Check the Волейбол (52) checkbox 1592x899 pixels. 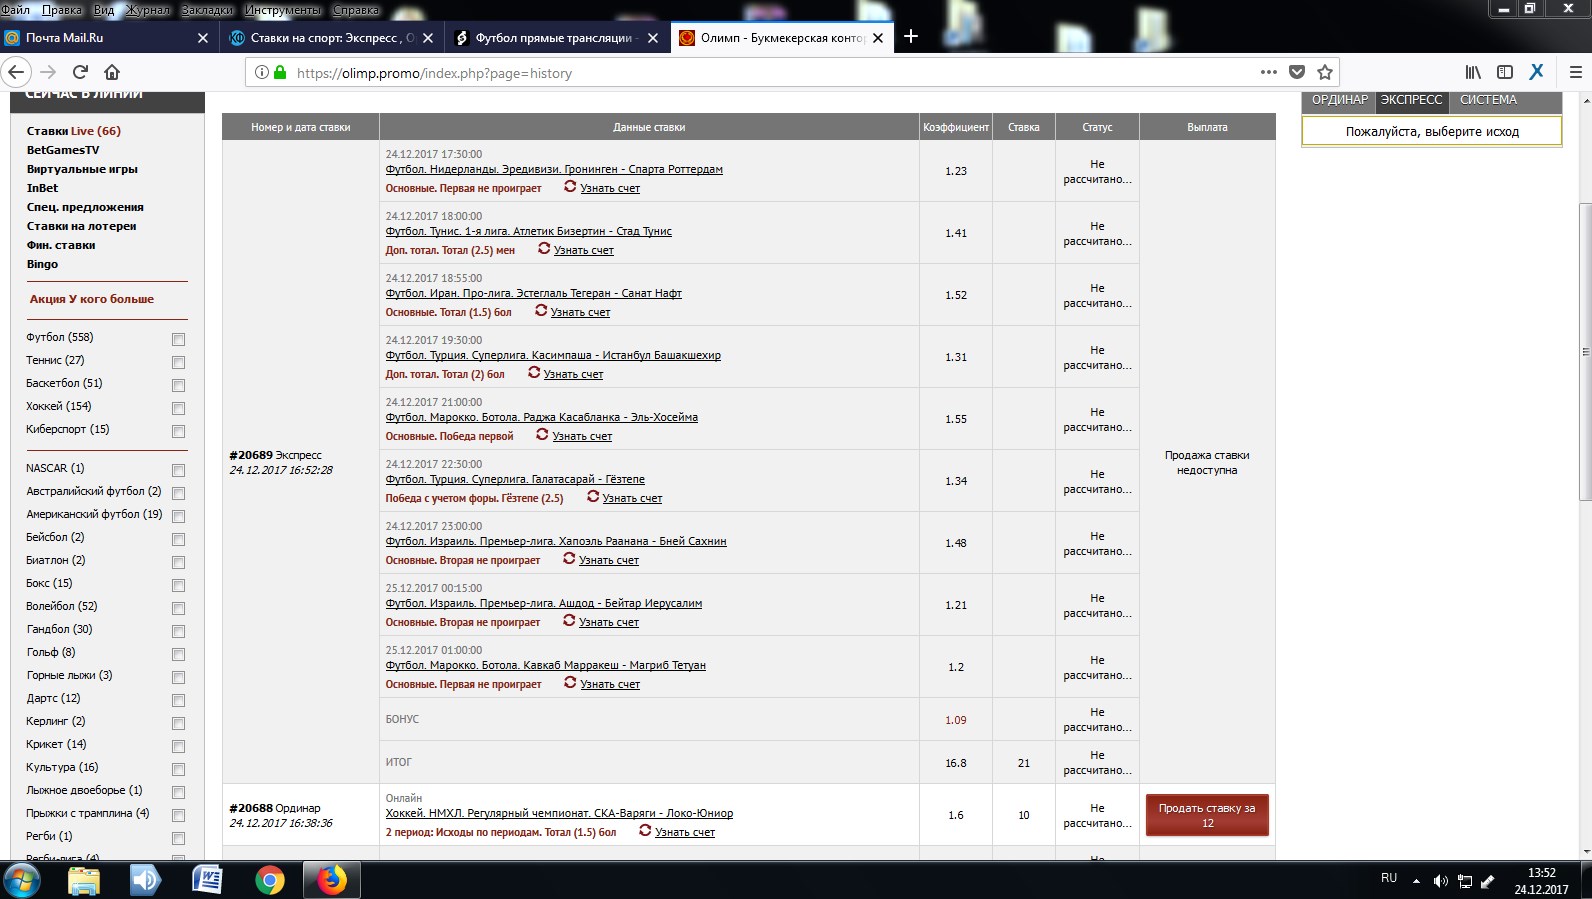(x=178, y=608)
